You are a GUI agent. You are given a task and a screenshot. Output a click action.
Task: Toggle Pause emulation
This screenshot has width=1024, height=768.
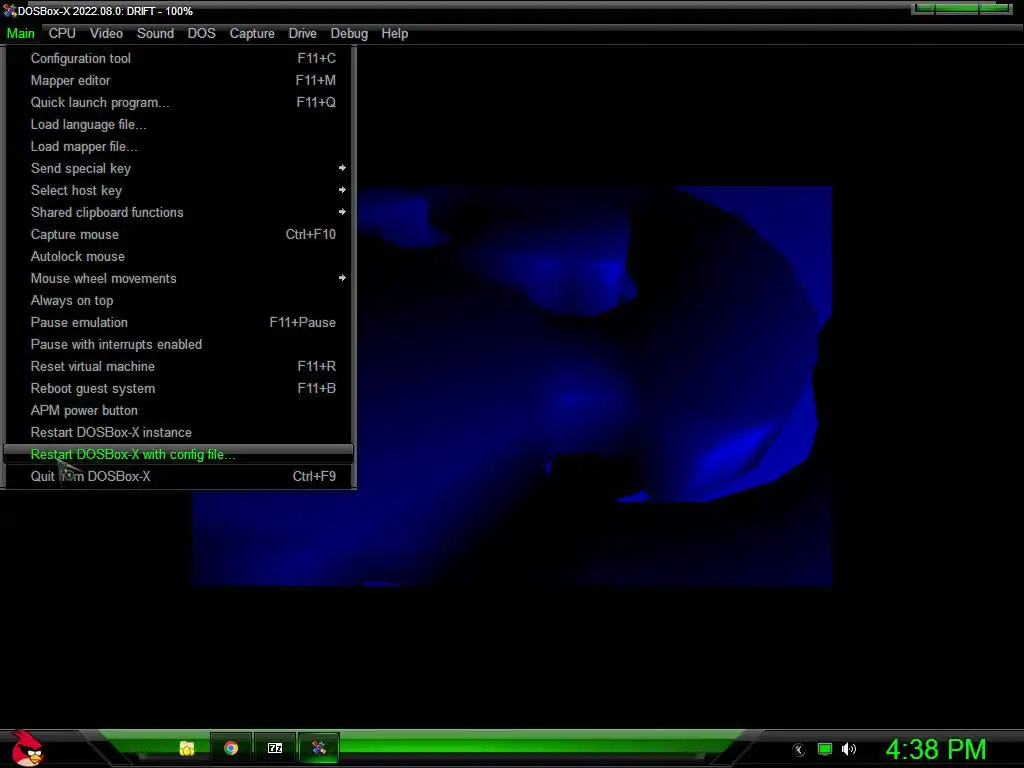(178, 322)
